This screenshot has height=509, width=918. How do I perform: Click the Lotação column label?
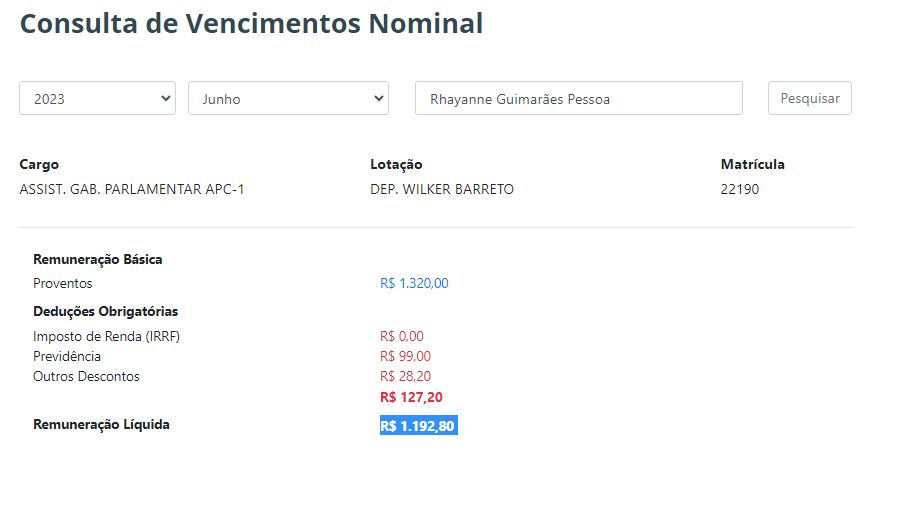point(396,164)
